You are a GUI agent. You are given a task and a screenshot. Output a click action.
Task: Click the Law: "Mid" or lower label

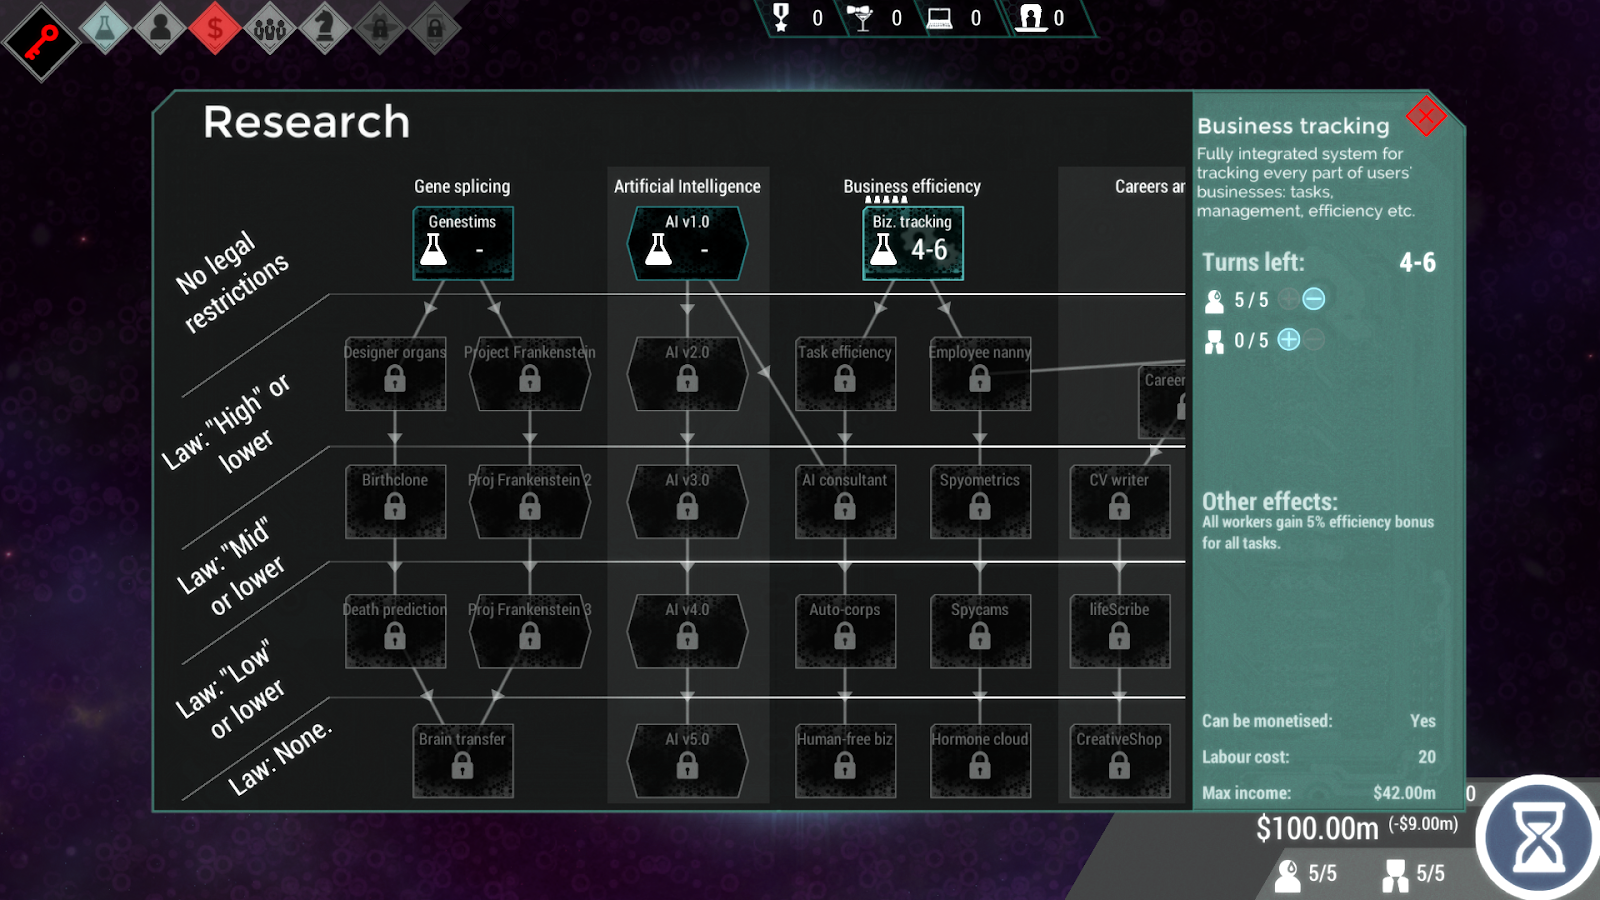(x=232, y=566)
